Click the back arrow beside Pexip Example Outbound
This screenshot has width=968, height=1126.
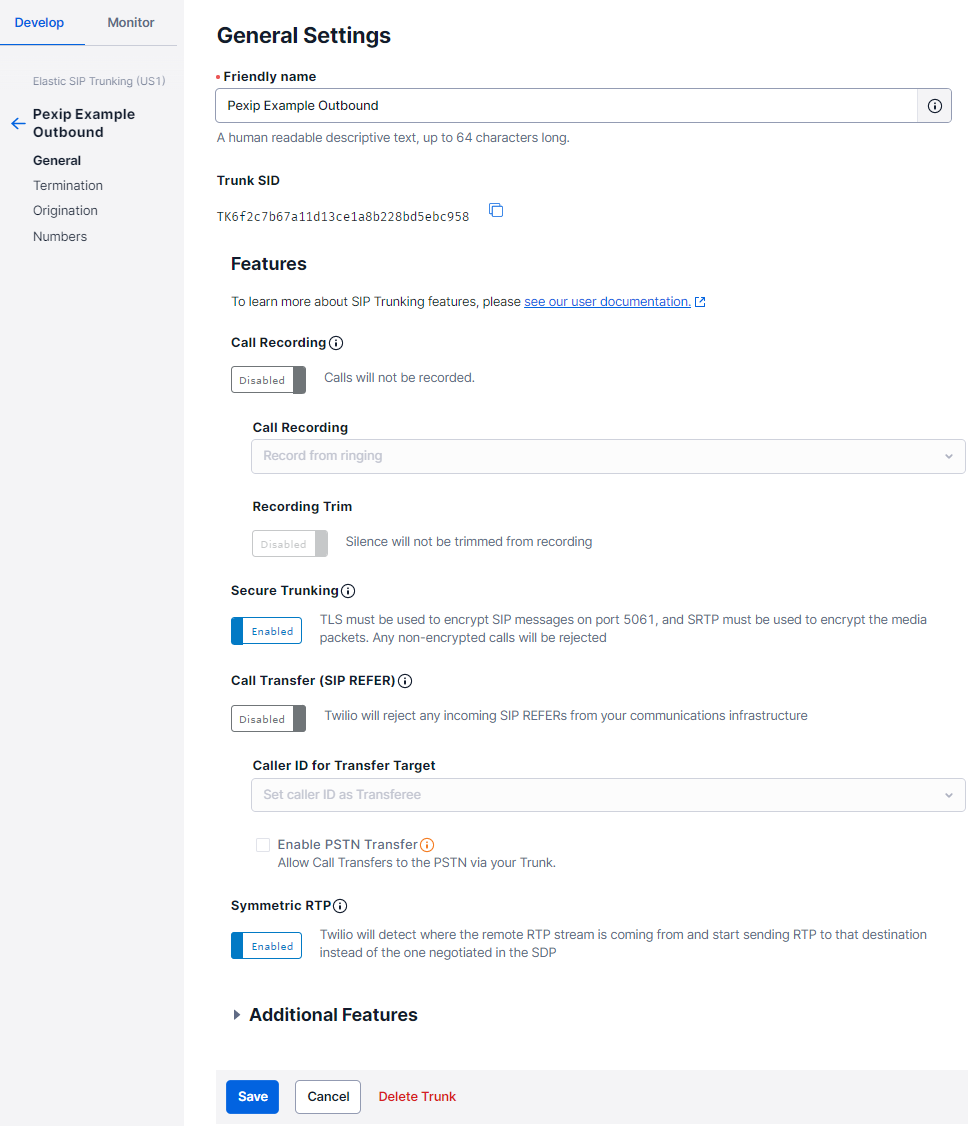click(18, 124)
